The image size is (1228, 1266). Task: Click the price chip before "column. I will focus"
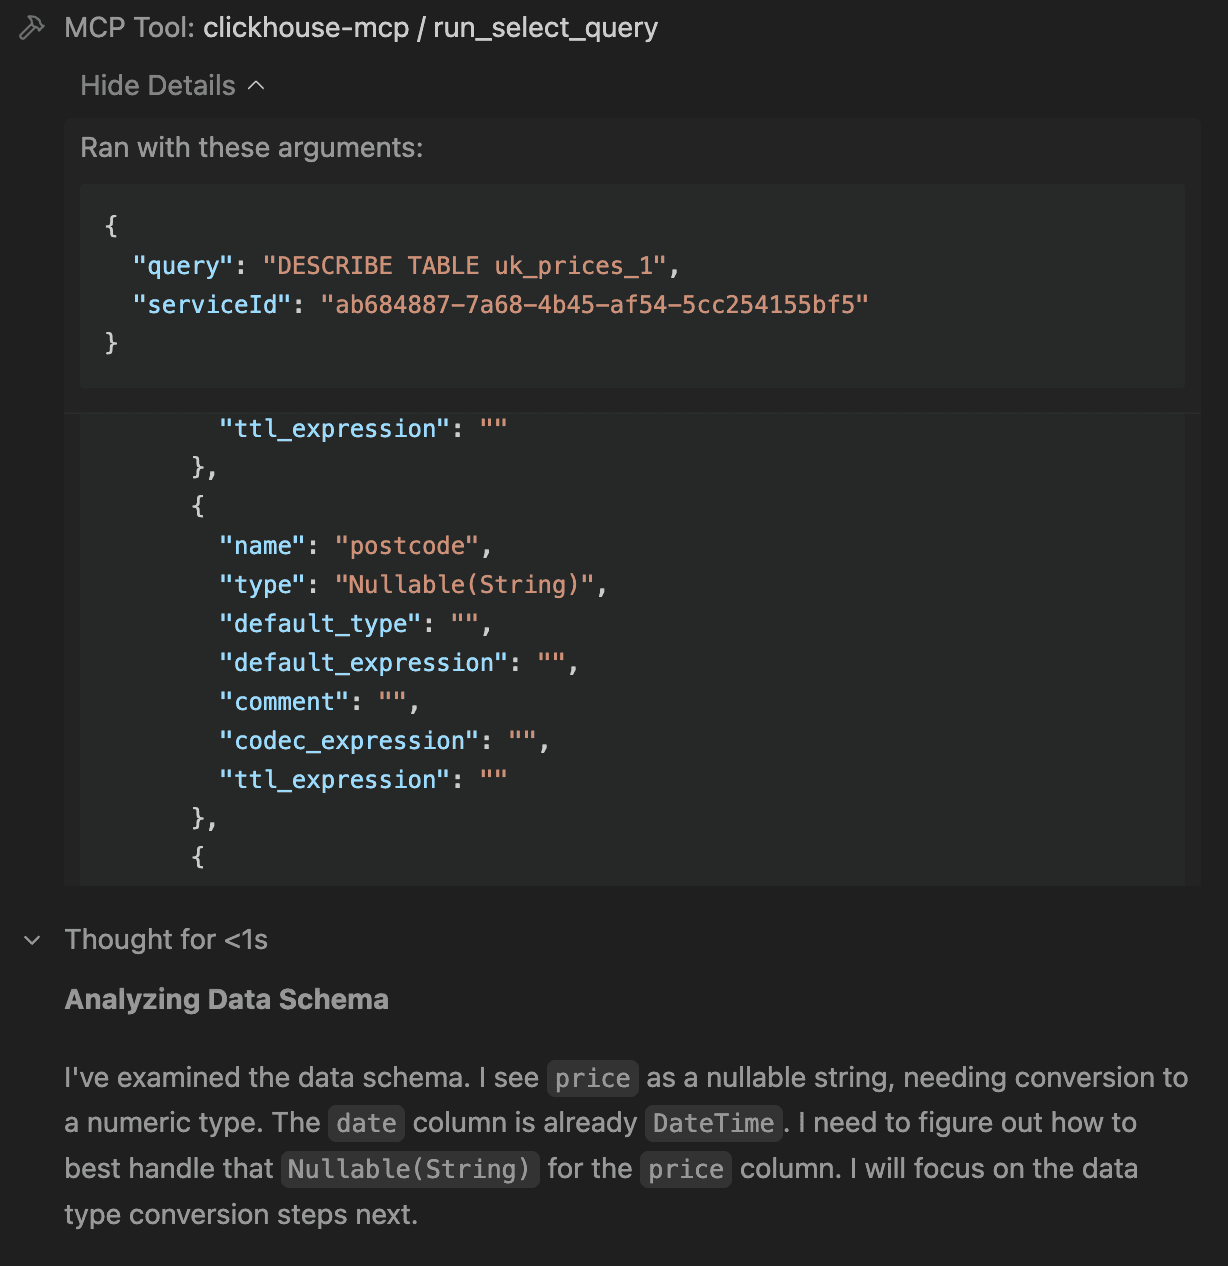pos(686,1169)
